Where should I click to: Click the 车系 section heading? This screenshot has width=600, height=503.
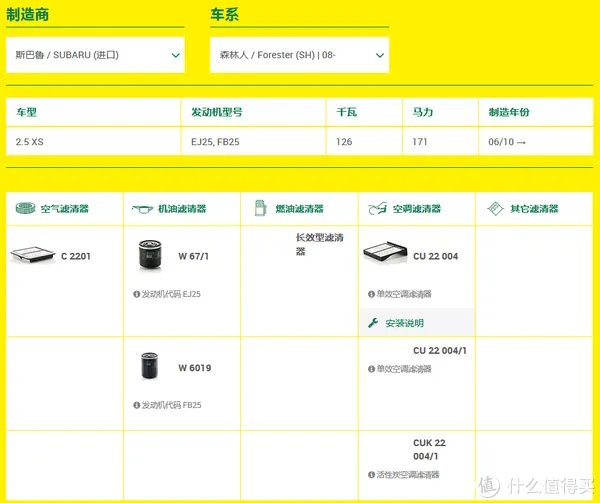tap(224, 15)
